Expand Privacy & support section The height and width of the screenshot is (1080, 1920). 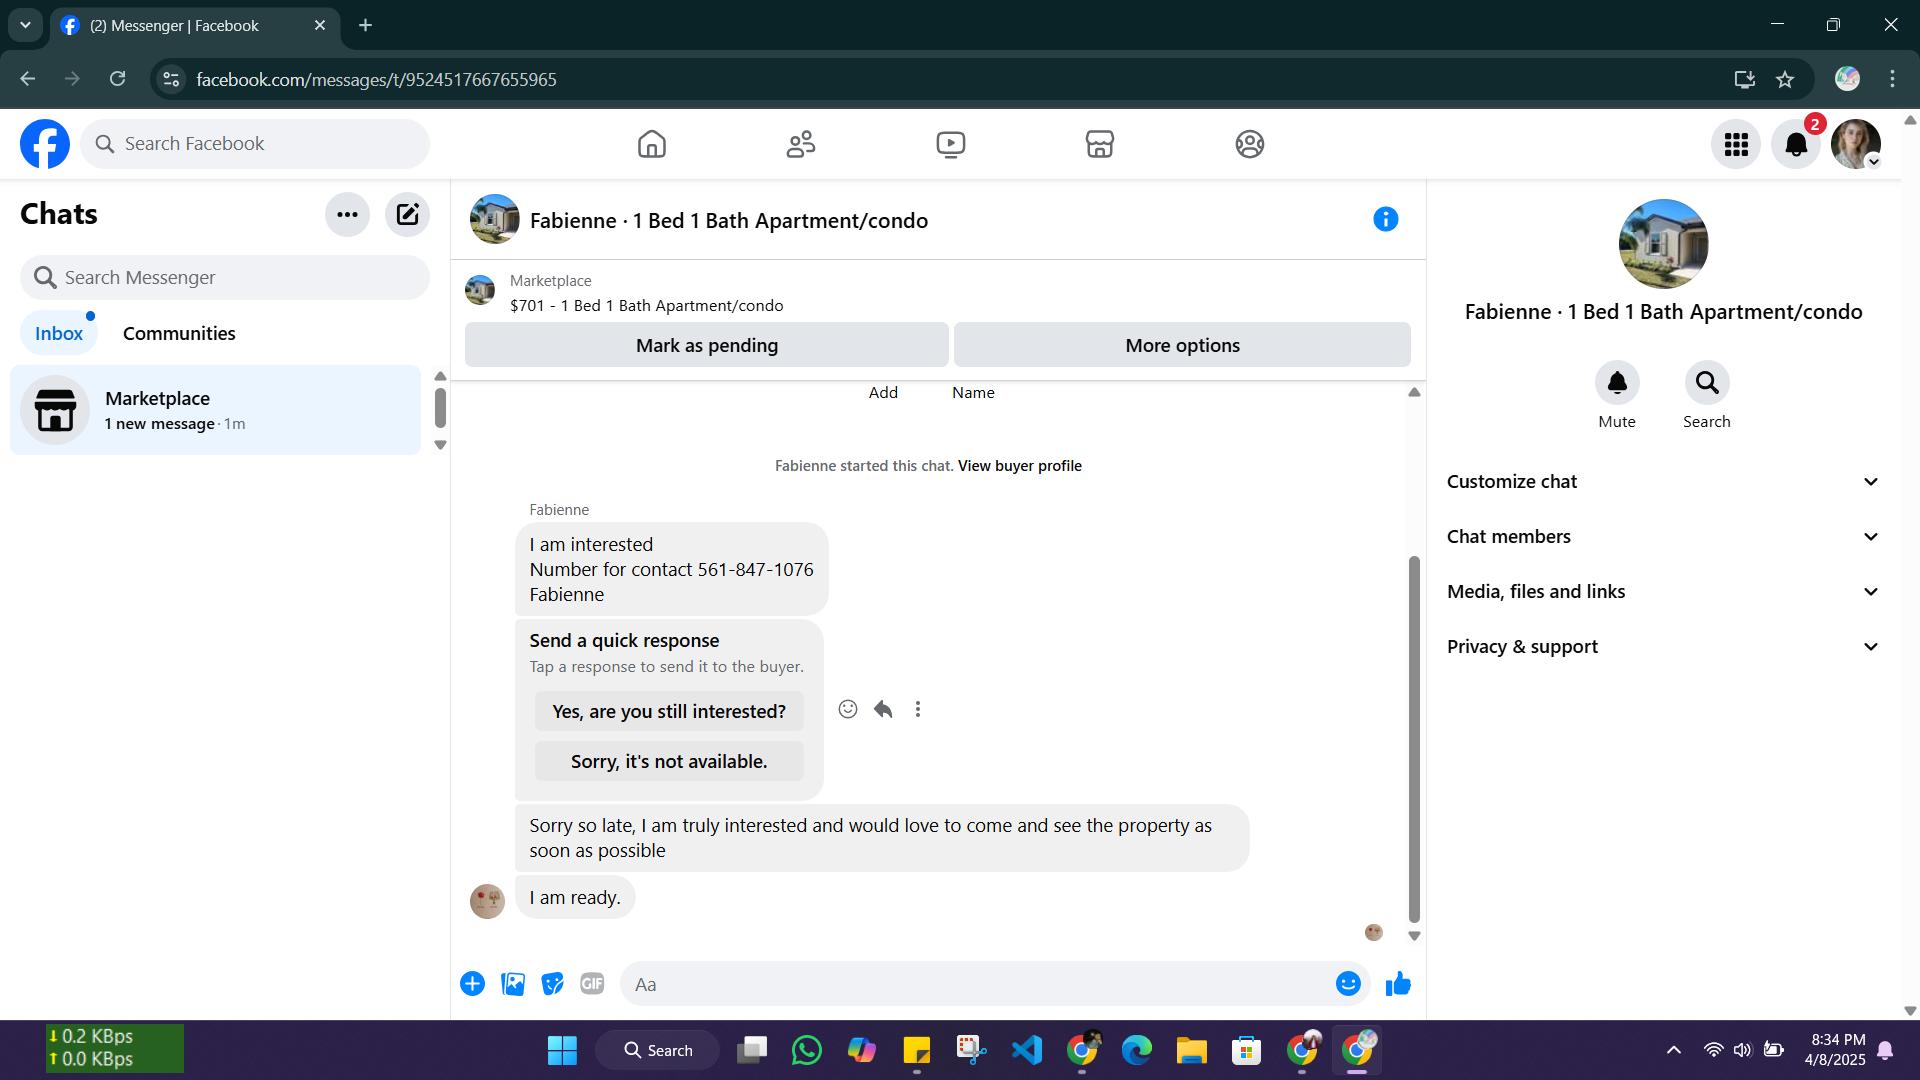coord(1663,647)
